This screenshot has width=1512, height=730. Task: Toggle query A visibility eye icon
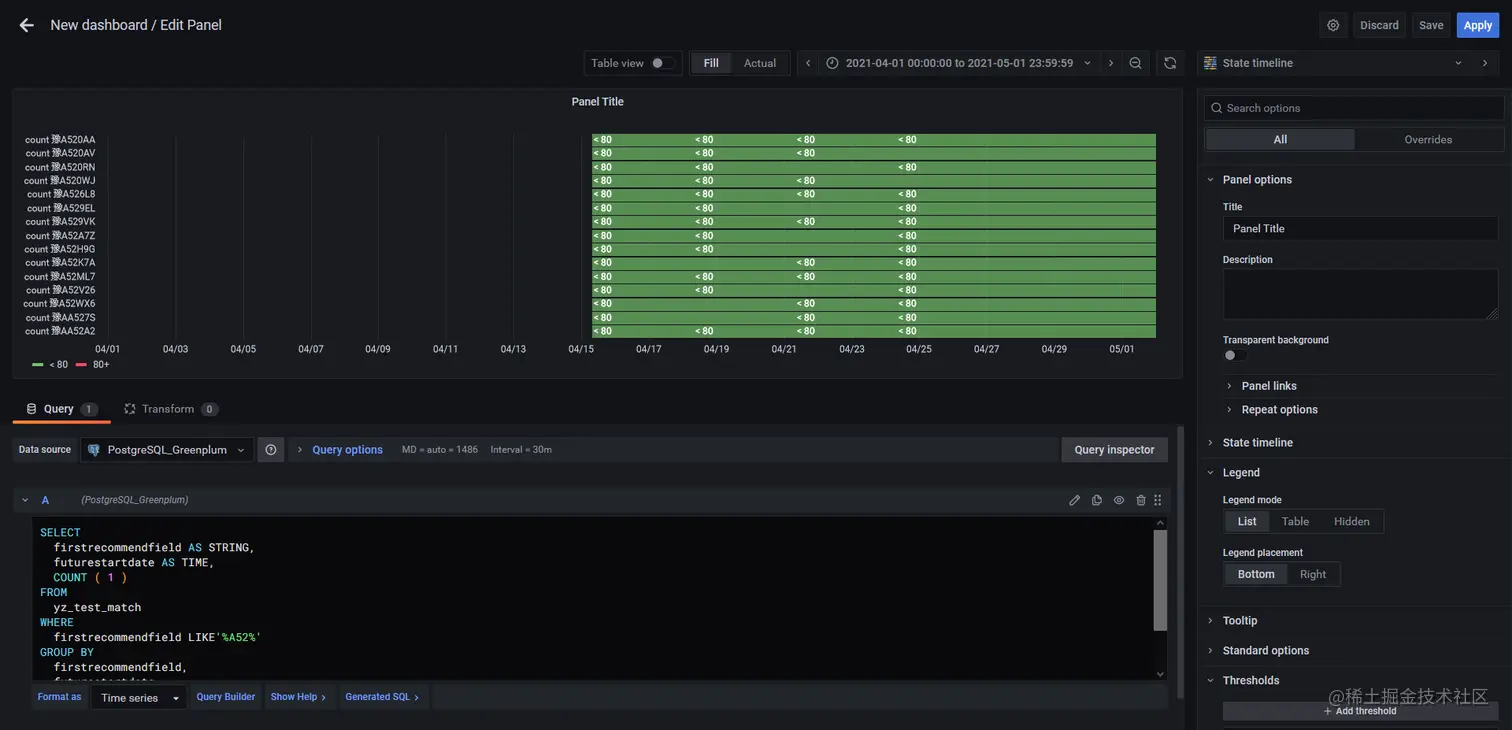1119,500
